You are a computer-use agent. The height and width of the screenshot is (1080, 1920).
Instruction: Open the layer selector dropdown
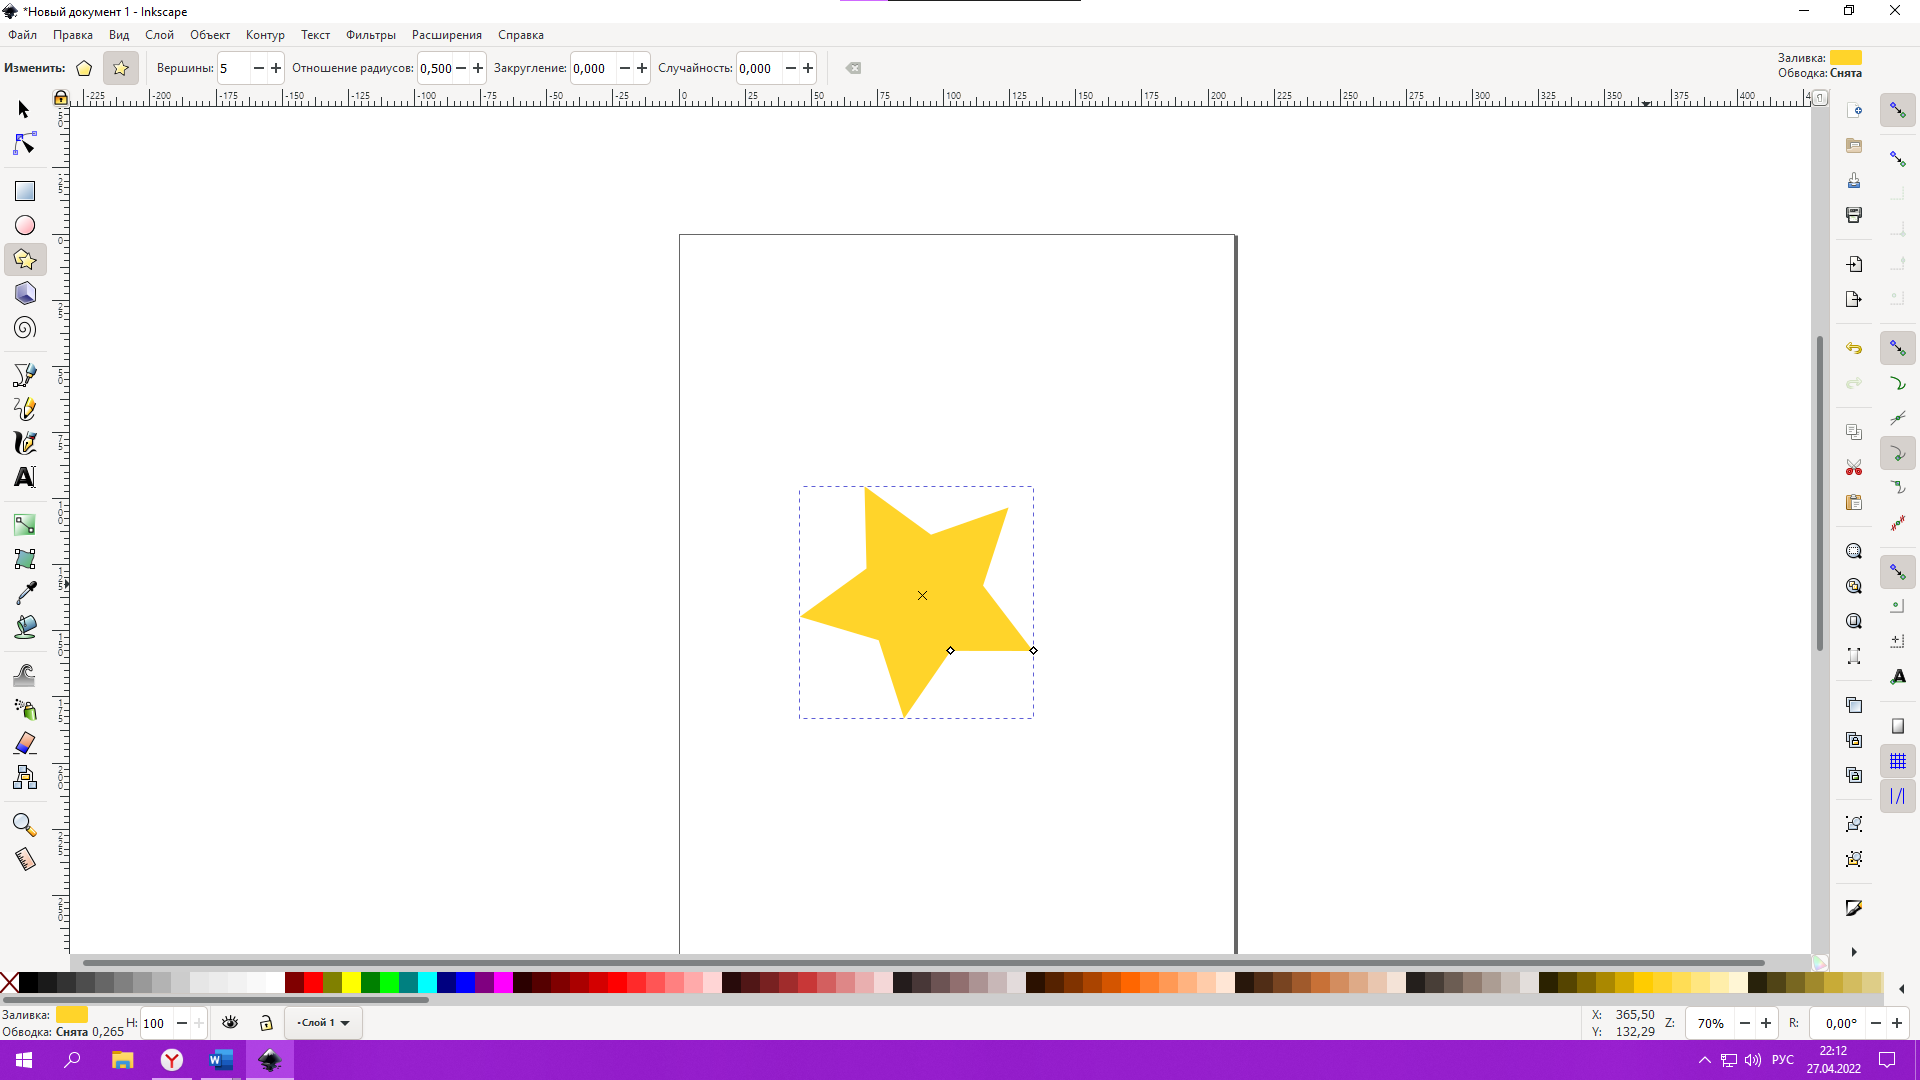(x=323, y=1022)
